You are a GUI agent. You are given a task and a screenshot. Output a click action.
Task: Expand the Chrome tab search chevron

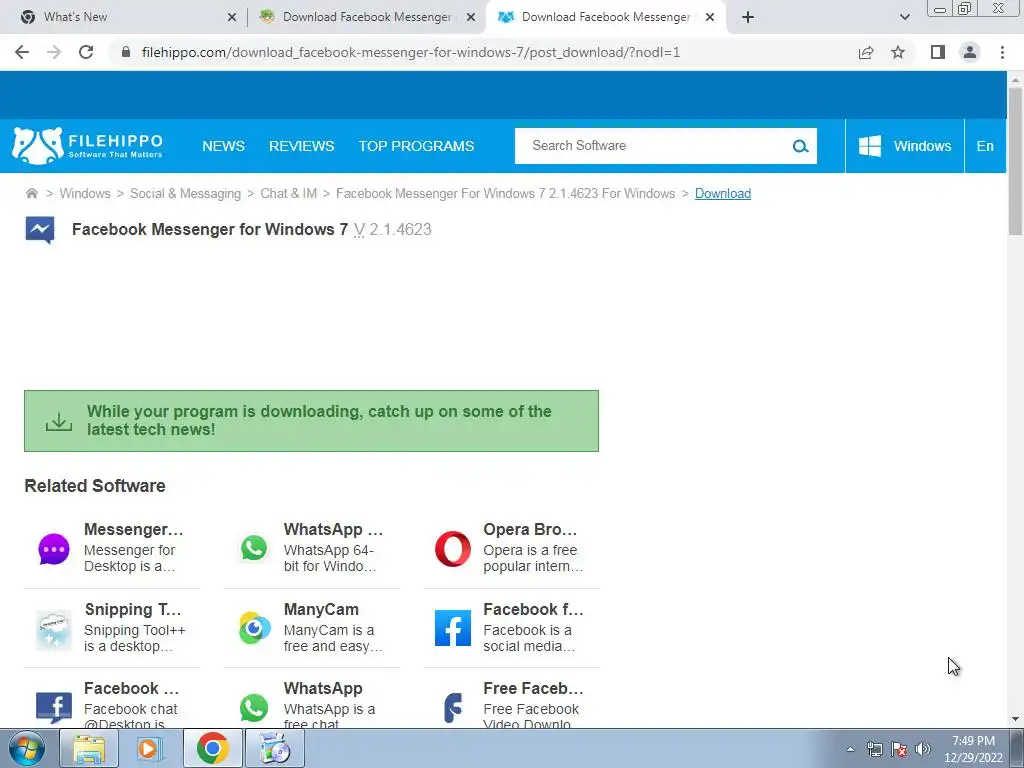pos(904,17)
